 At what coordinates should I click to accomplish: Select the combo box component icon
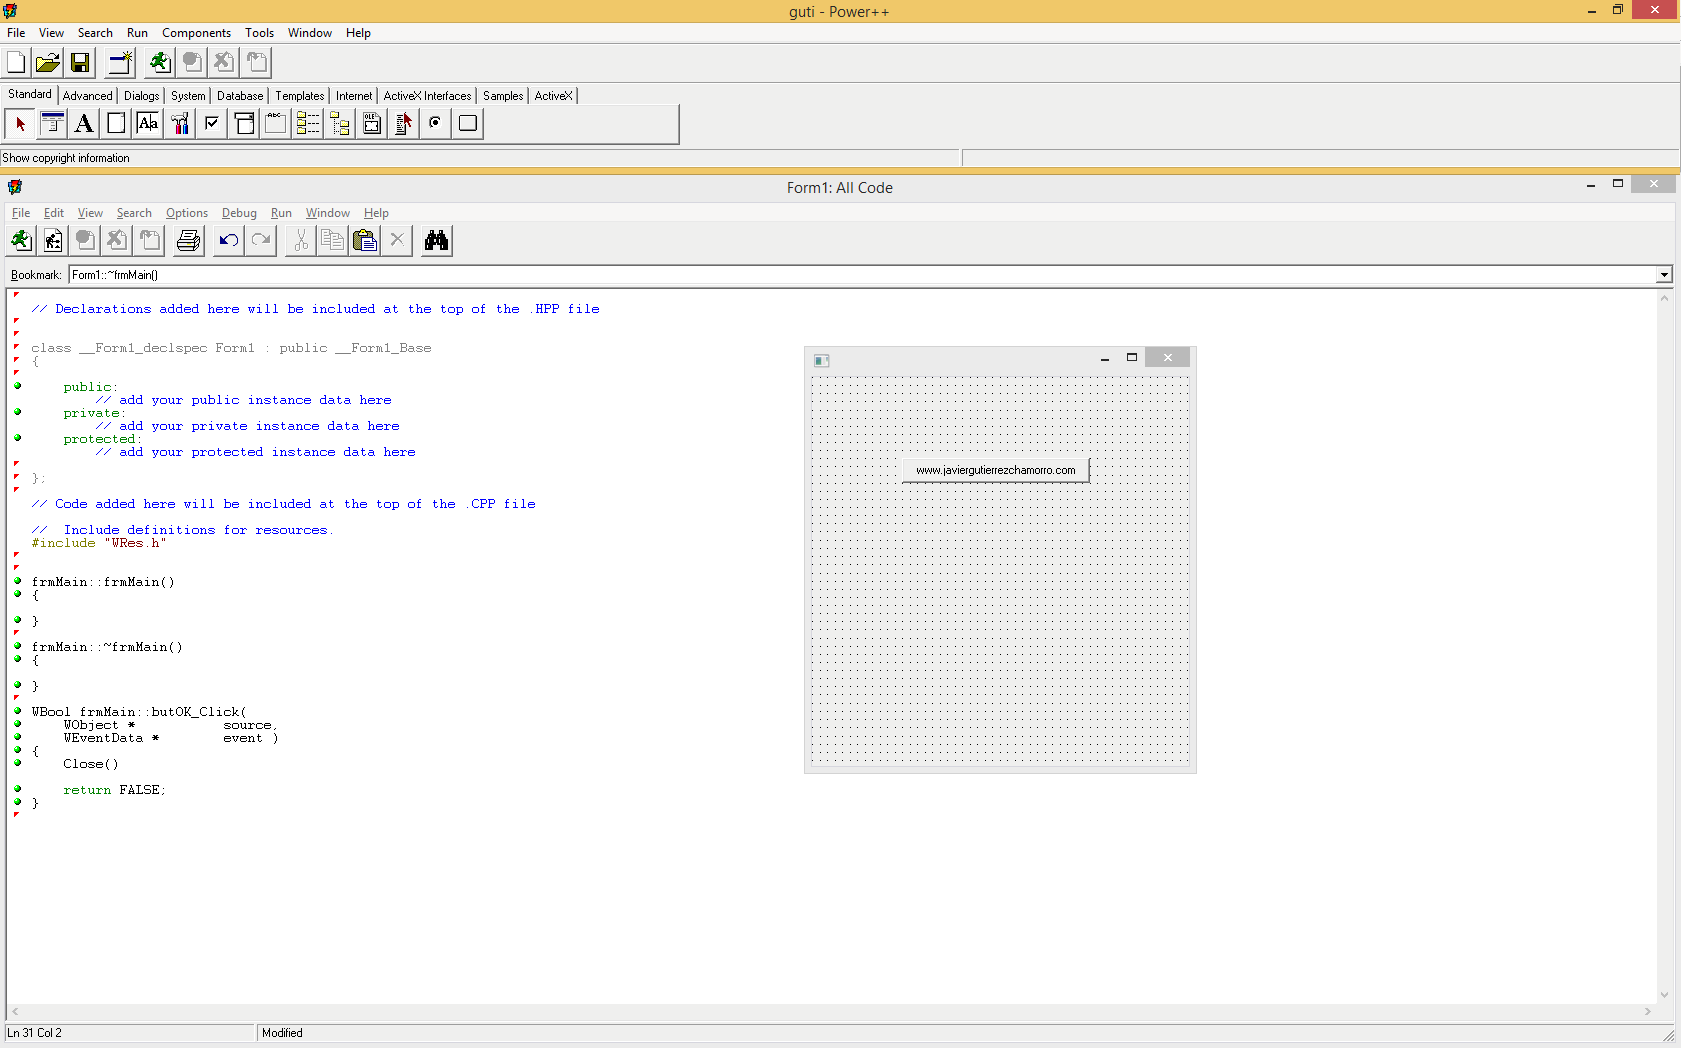(x=244, y=124)
